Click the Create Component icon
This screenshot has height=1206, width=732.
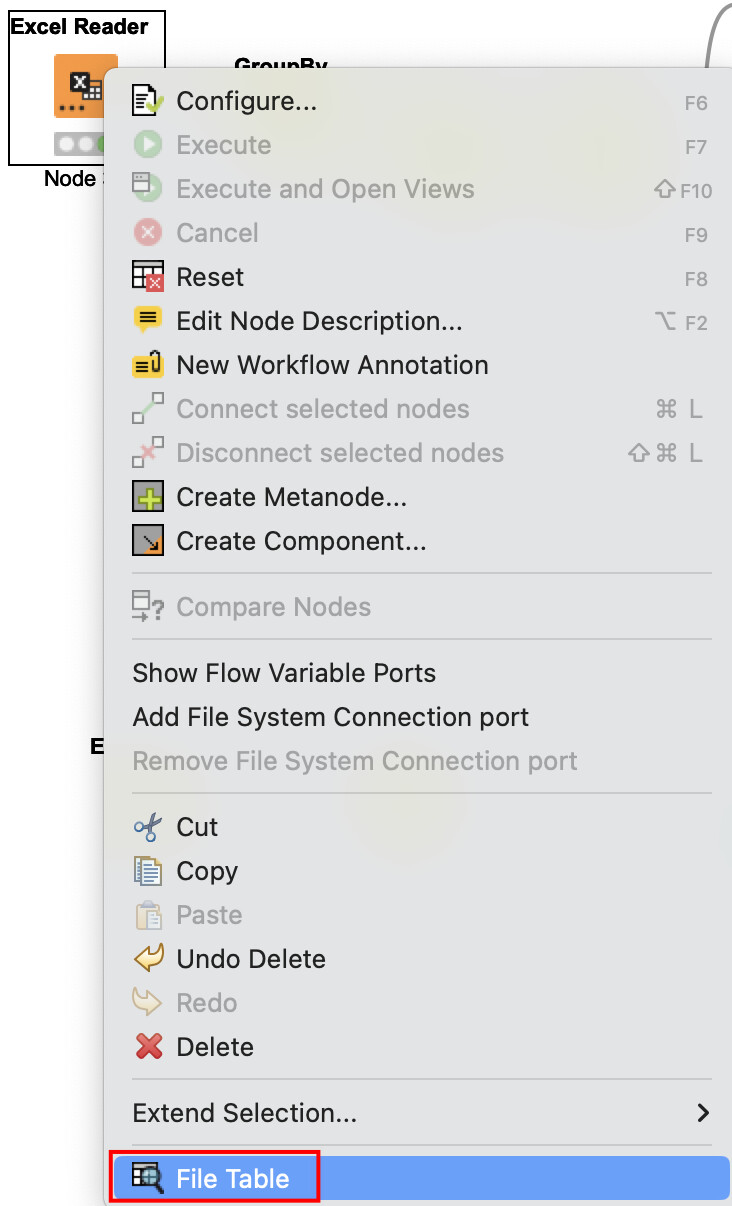pos(147,541)
